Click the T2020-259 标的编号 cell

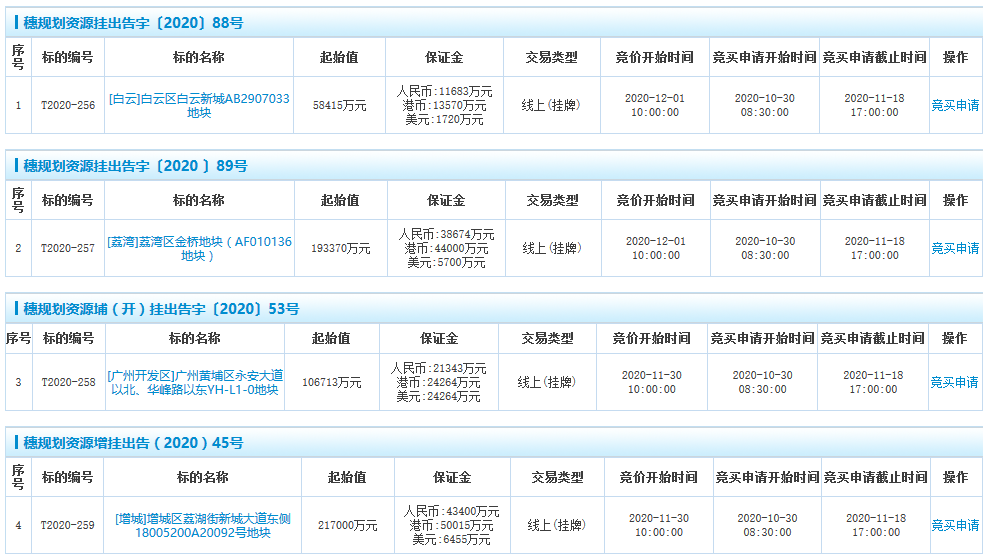click(68, 525)
